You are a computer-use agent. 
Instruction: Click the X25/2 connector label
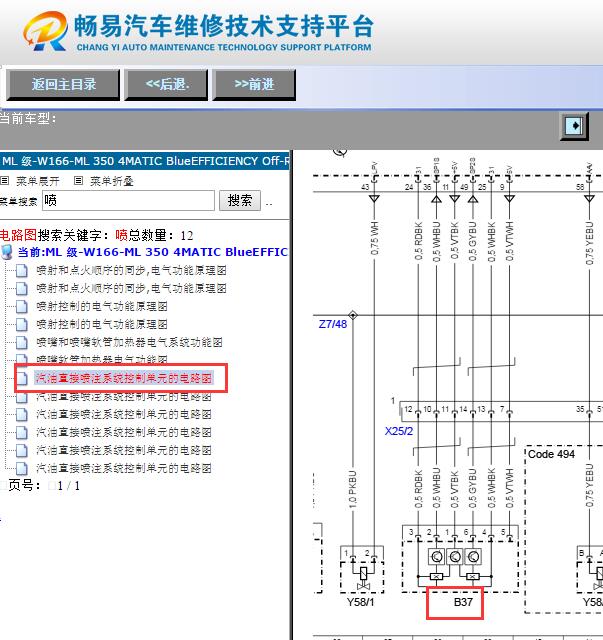pos(398,431)
